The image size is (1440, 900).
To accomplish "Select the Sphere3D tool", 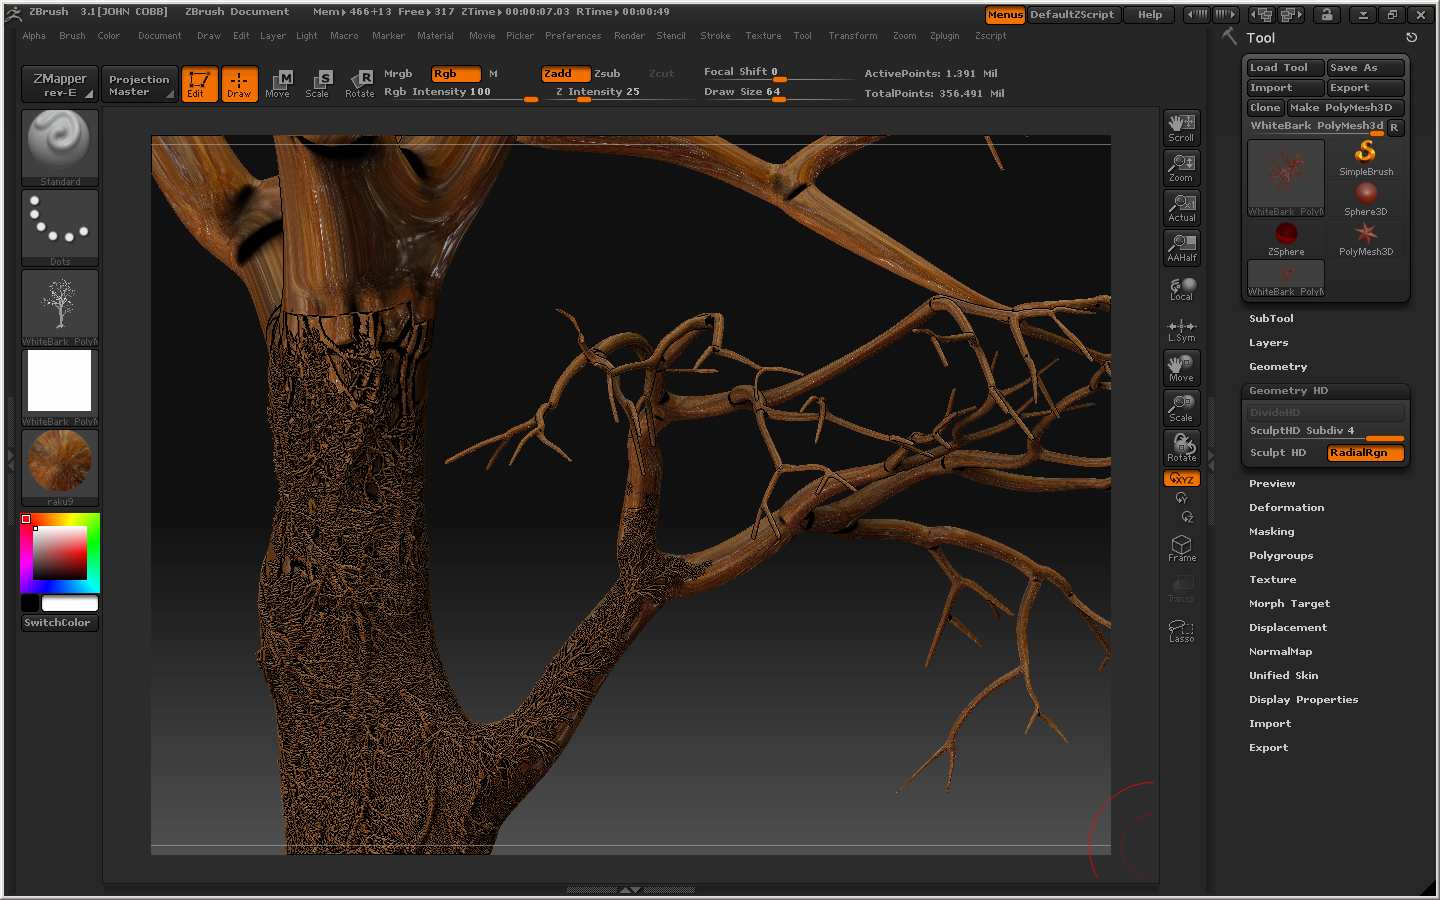I will click(1366, 198).
